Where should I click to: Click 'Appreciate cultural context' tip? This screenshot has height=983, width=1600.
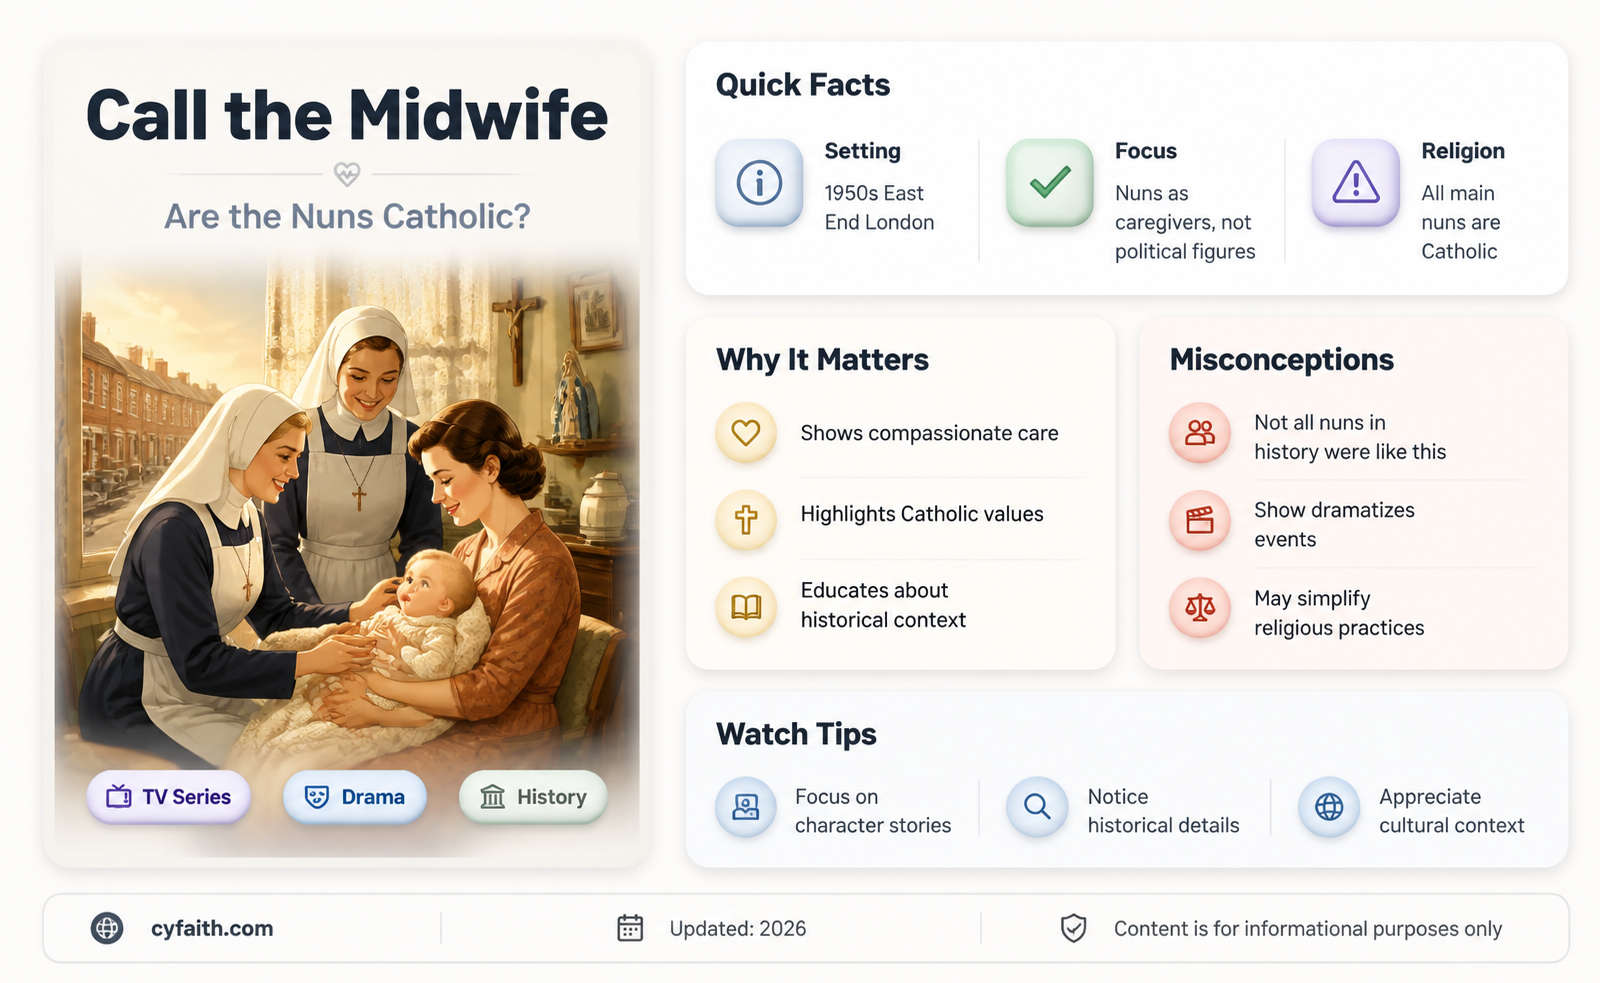(1452, 811)
